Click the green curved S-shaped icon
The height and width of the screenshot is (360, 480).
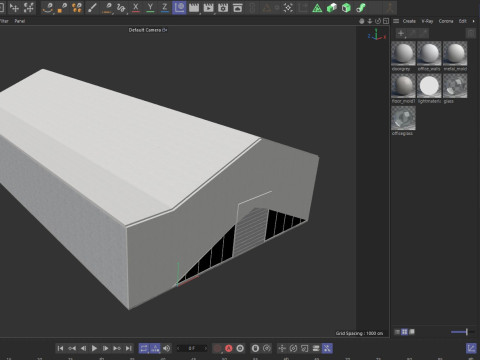click(x=361, y=8)
